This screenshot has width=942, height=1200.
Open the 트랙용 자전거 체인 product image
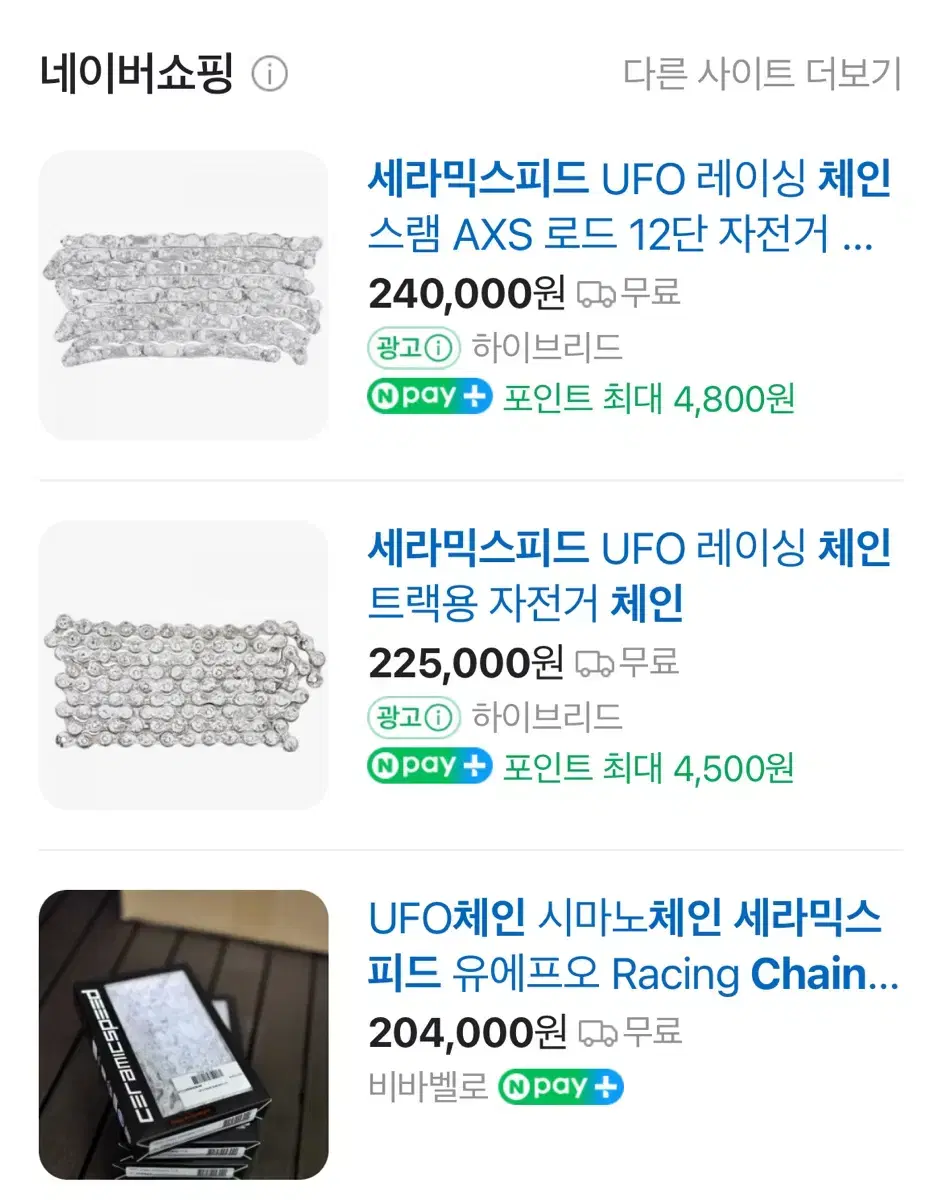click(184, 665)
